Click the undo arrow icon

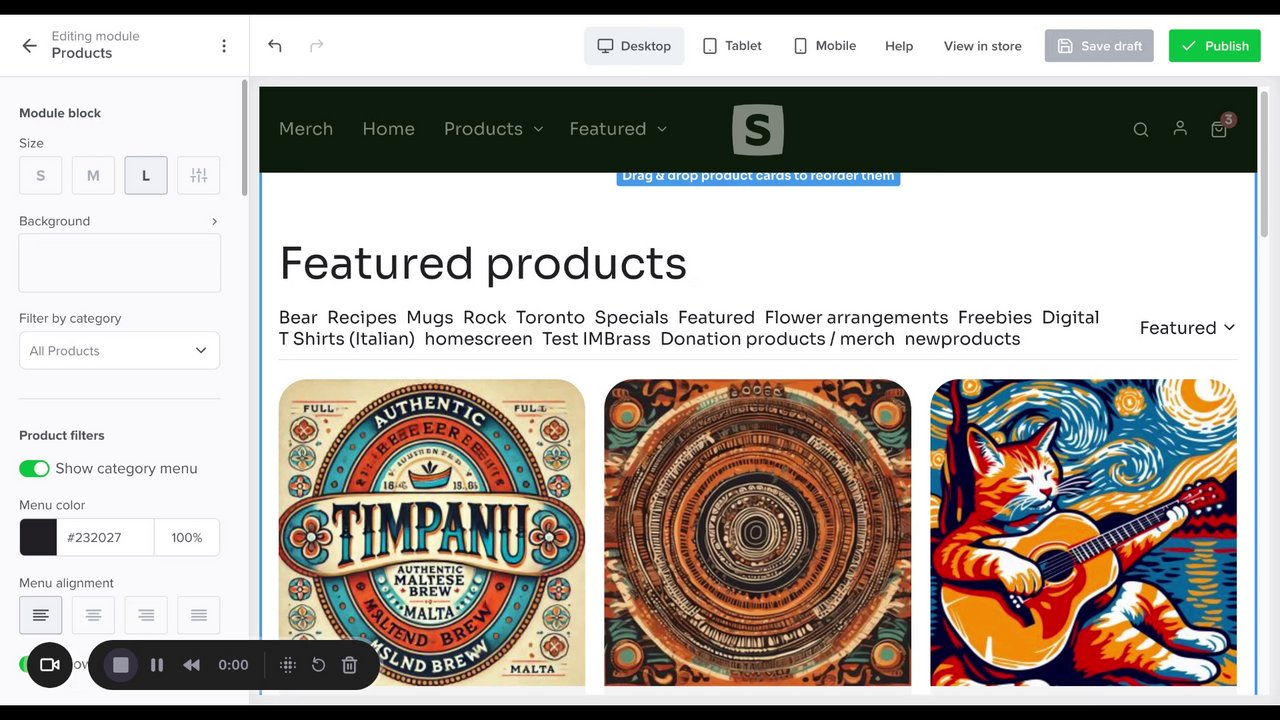click(275, 45)
